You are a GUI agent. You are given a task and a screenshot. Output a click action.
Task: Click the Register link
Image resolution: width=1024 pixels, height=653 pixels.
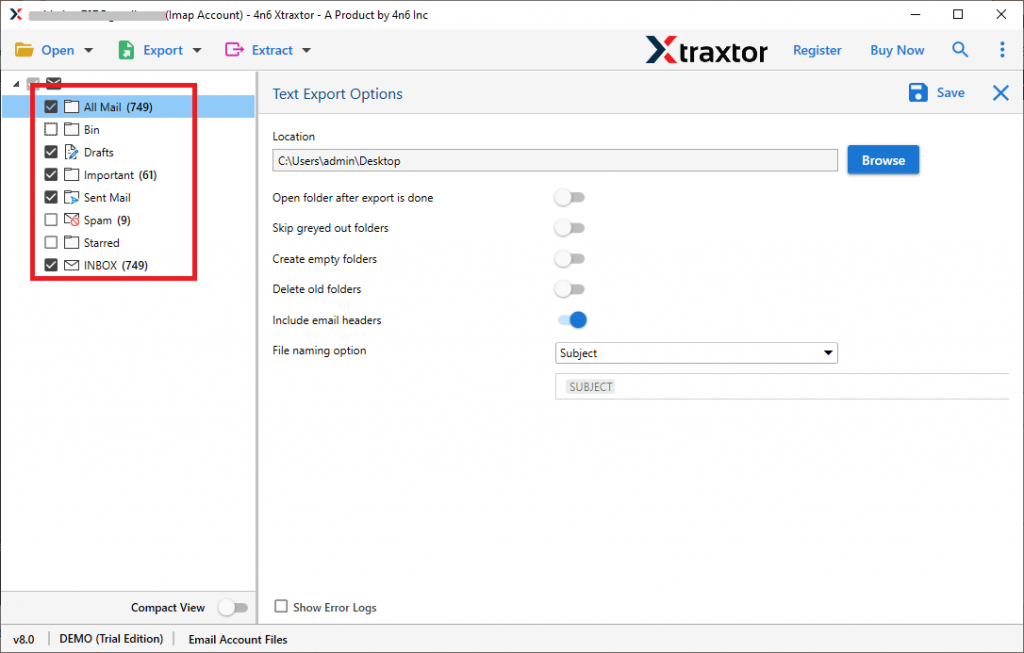pos(817,49)
